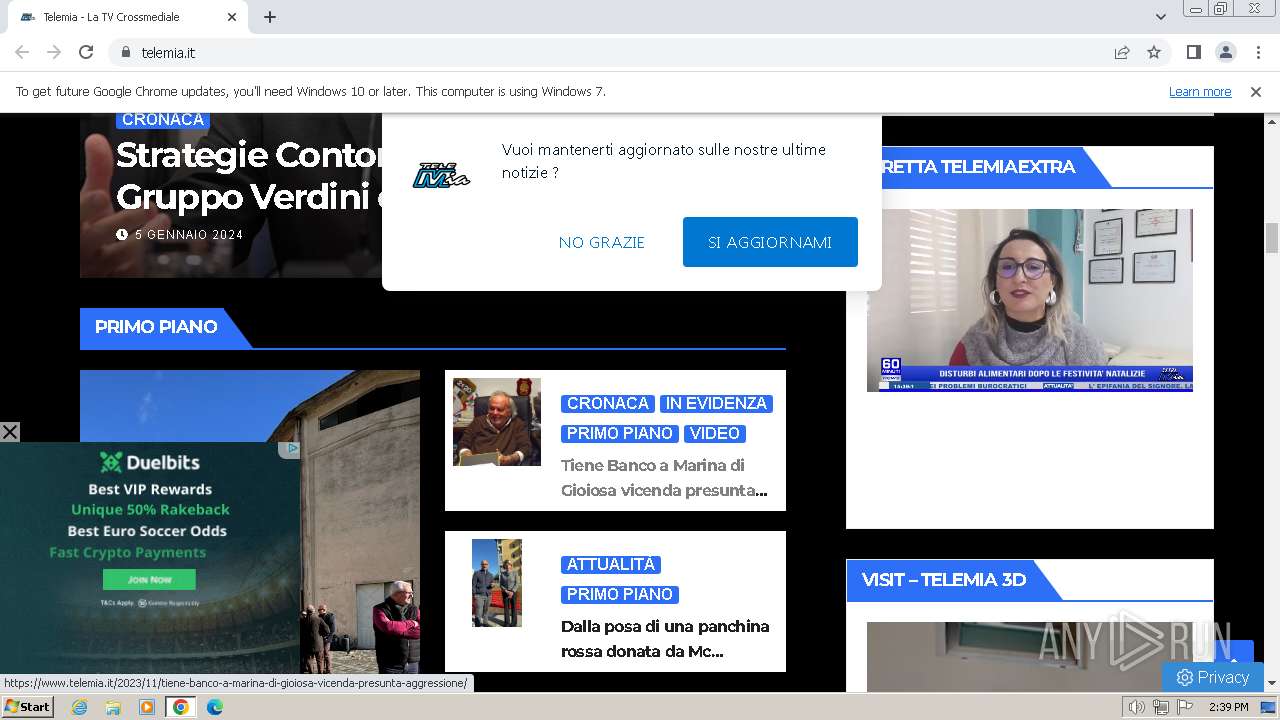The width and height of the screenshot is (1280, 720).
Task: View site lock information icon
Action: [126, 52]
